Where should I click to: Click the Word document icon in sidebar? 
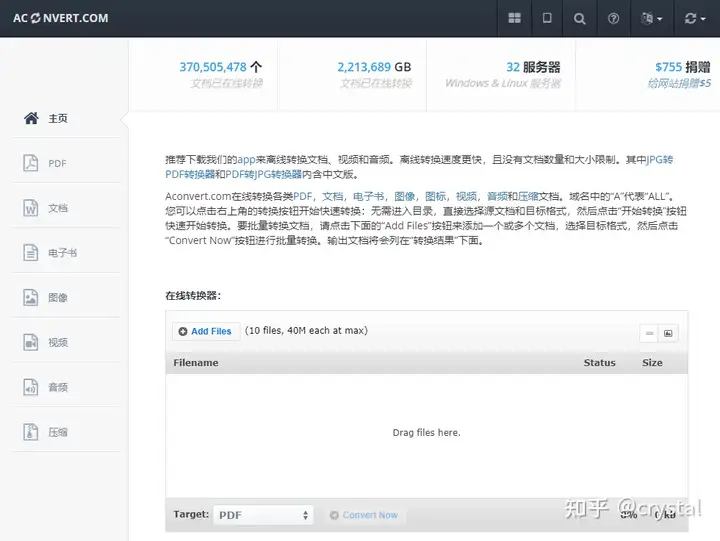coord(31,208)
